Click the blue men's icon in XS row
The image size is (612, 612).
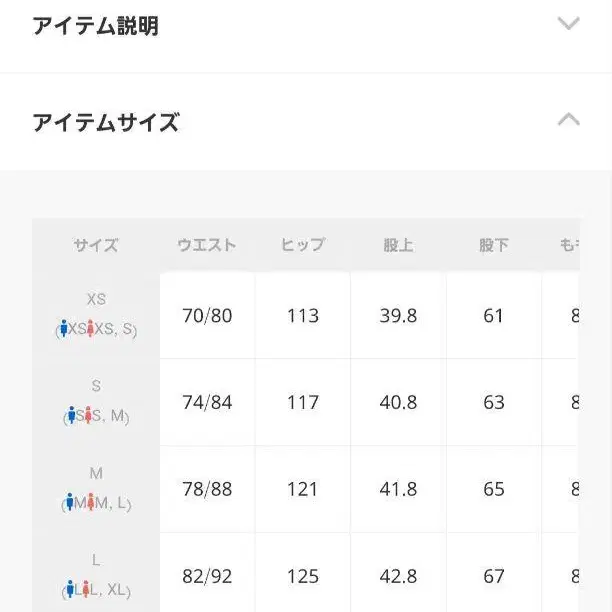pos(64,329)
